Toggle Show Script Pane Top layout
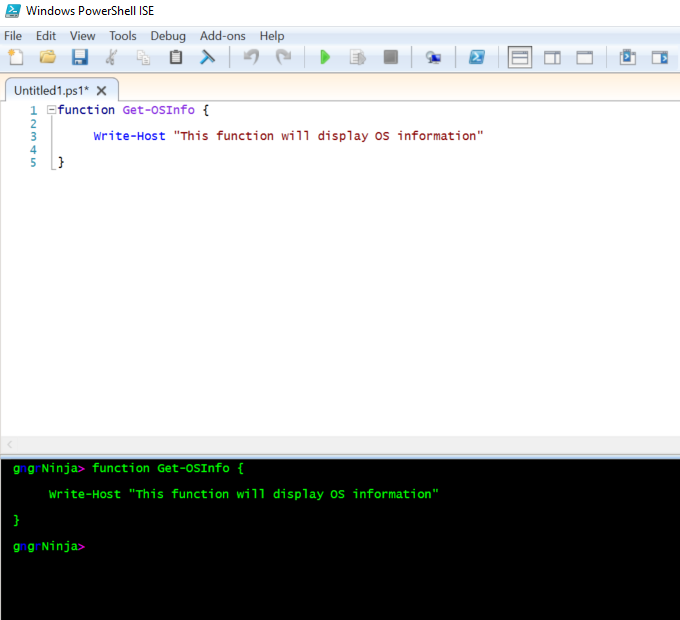Viewport: 680px width, 620px height. pyautogui.click(x=520, y=58)
